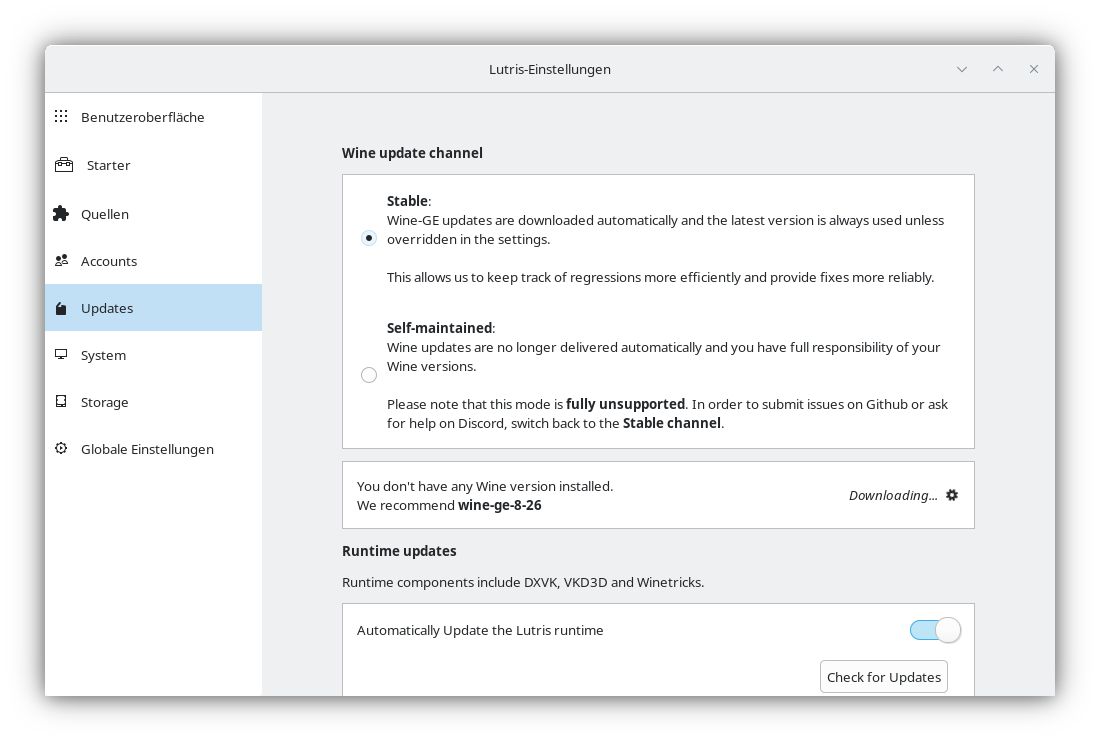The width and height of the screenshot is (1100, 741).
Task: Click the Quellen puzzle piece icon
Action: (61, 214)
